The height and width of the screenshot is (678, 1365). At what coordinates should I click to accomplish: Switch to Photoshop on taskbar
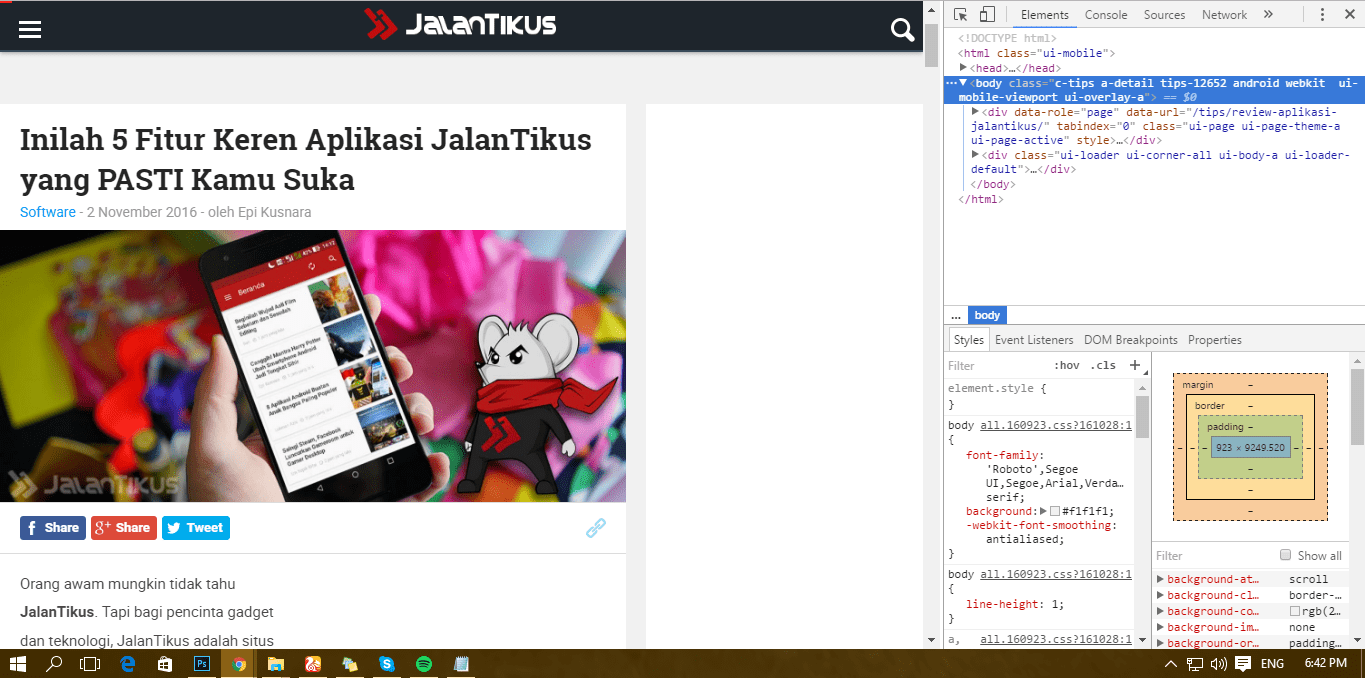201,663
